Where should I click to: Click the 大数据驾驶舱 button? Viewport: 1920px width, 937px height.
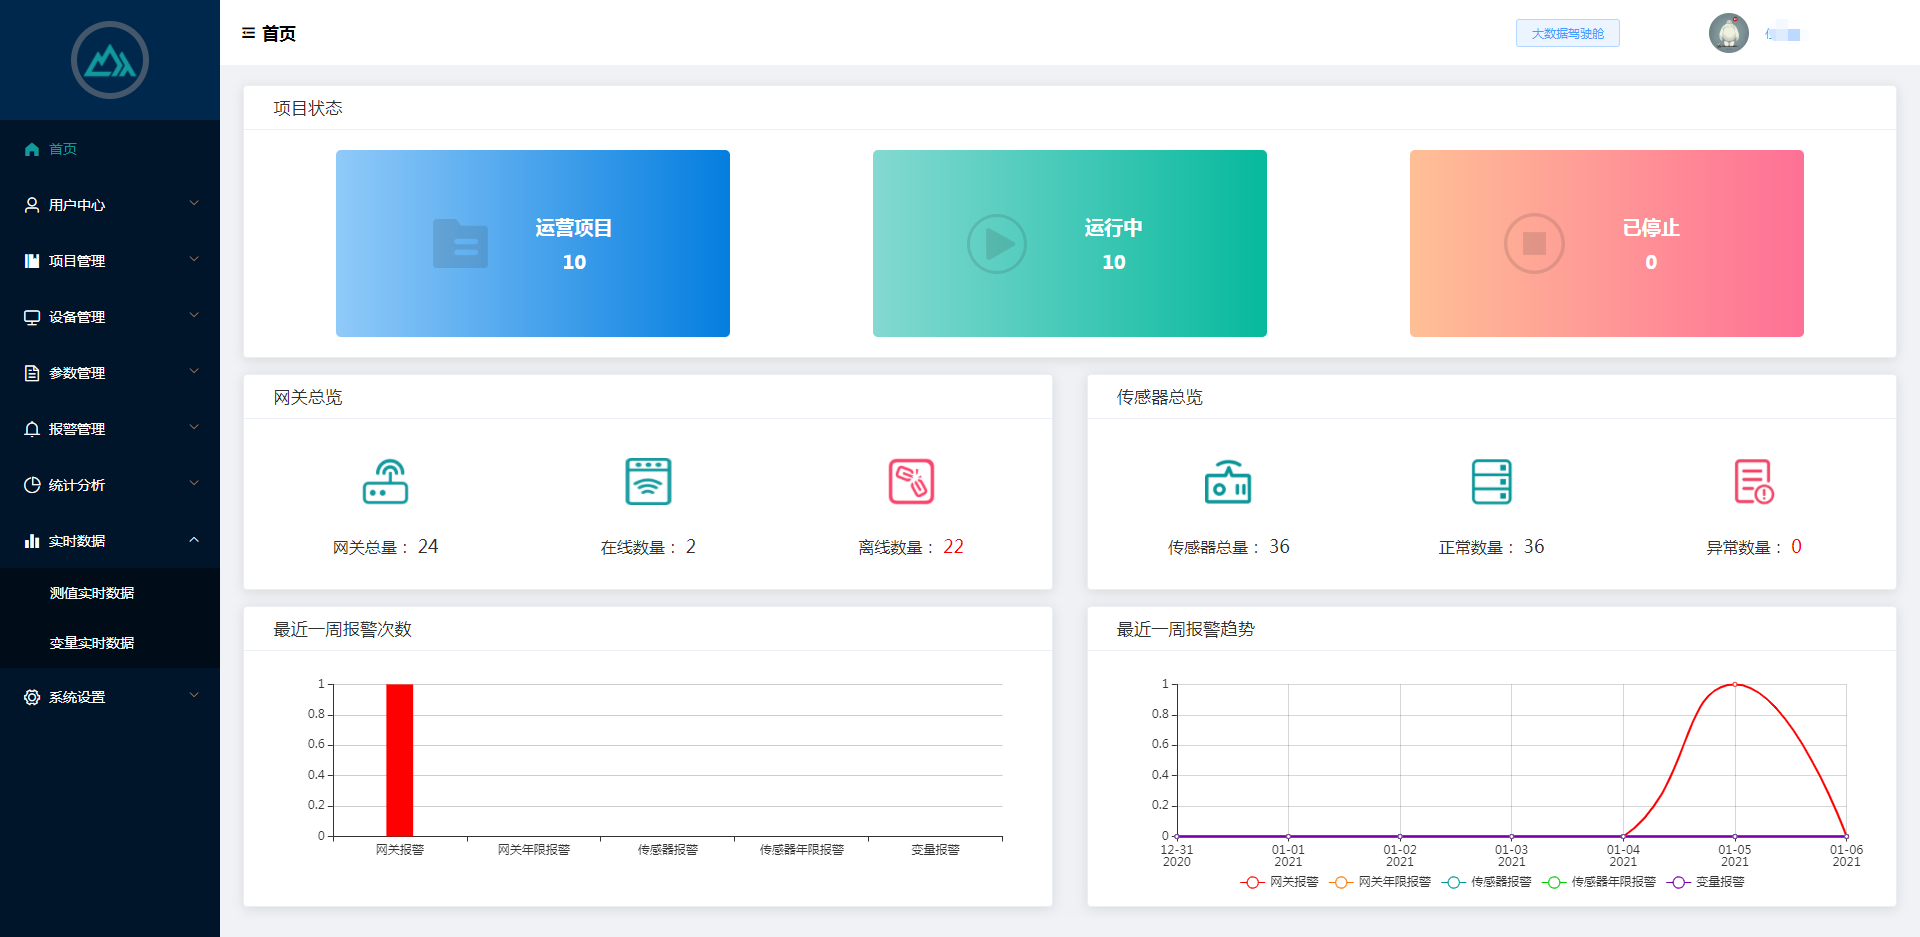(x=1567, y=33)
